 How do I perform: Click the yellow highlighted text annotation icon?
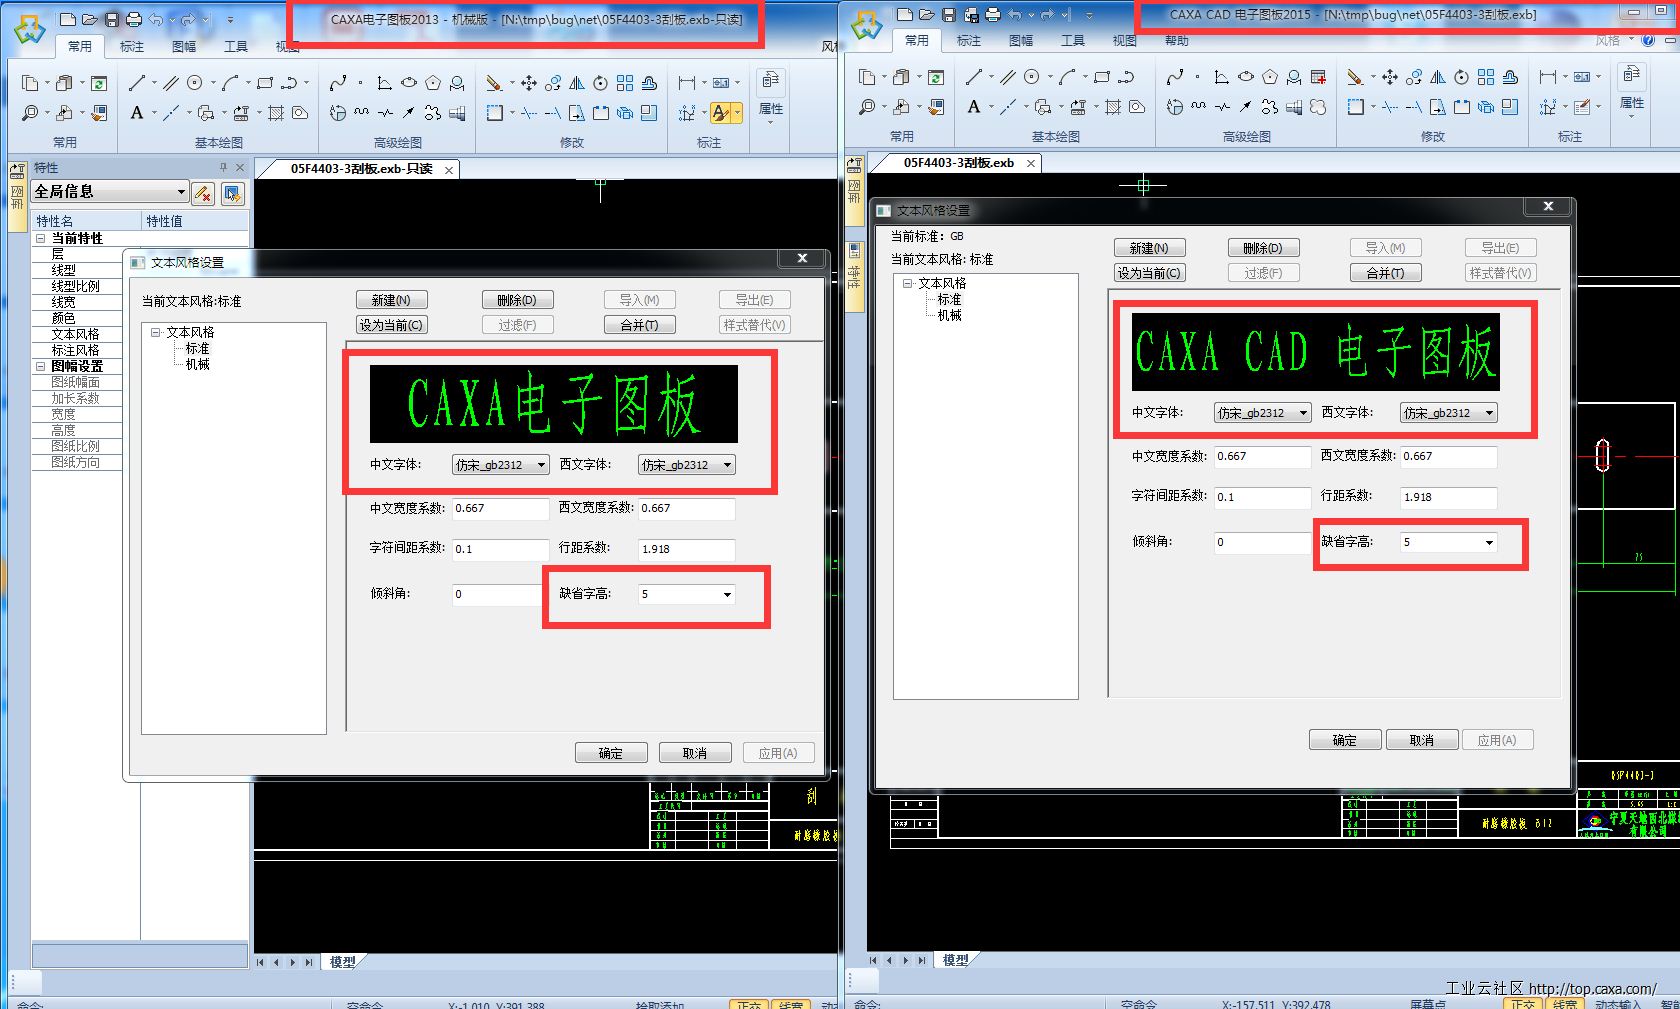pyautogui.click(x=722, y=113)
